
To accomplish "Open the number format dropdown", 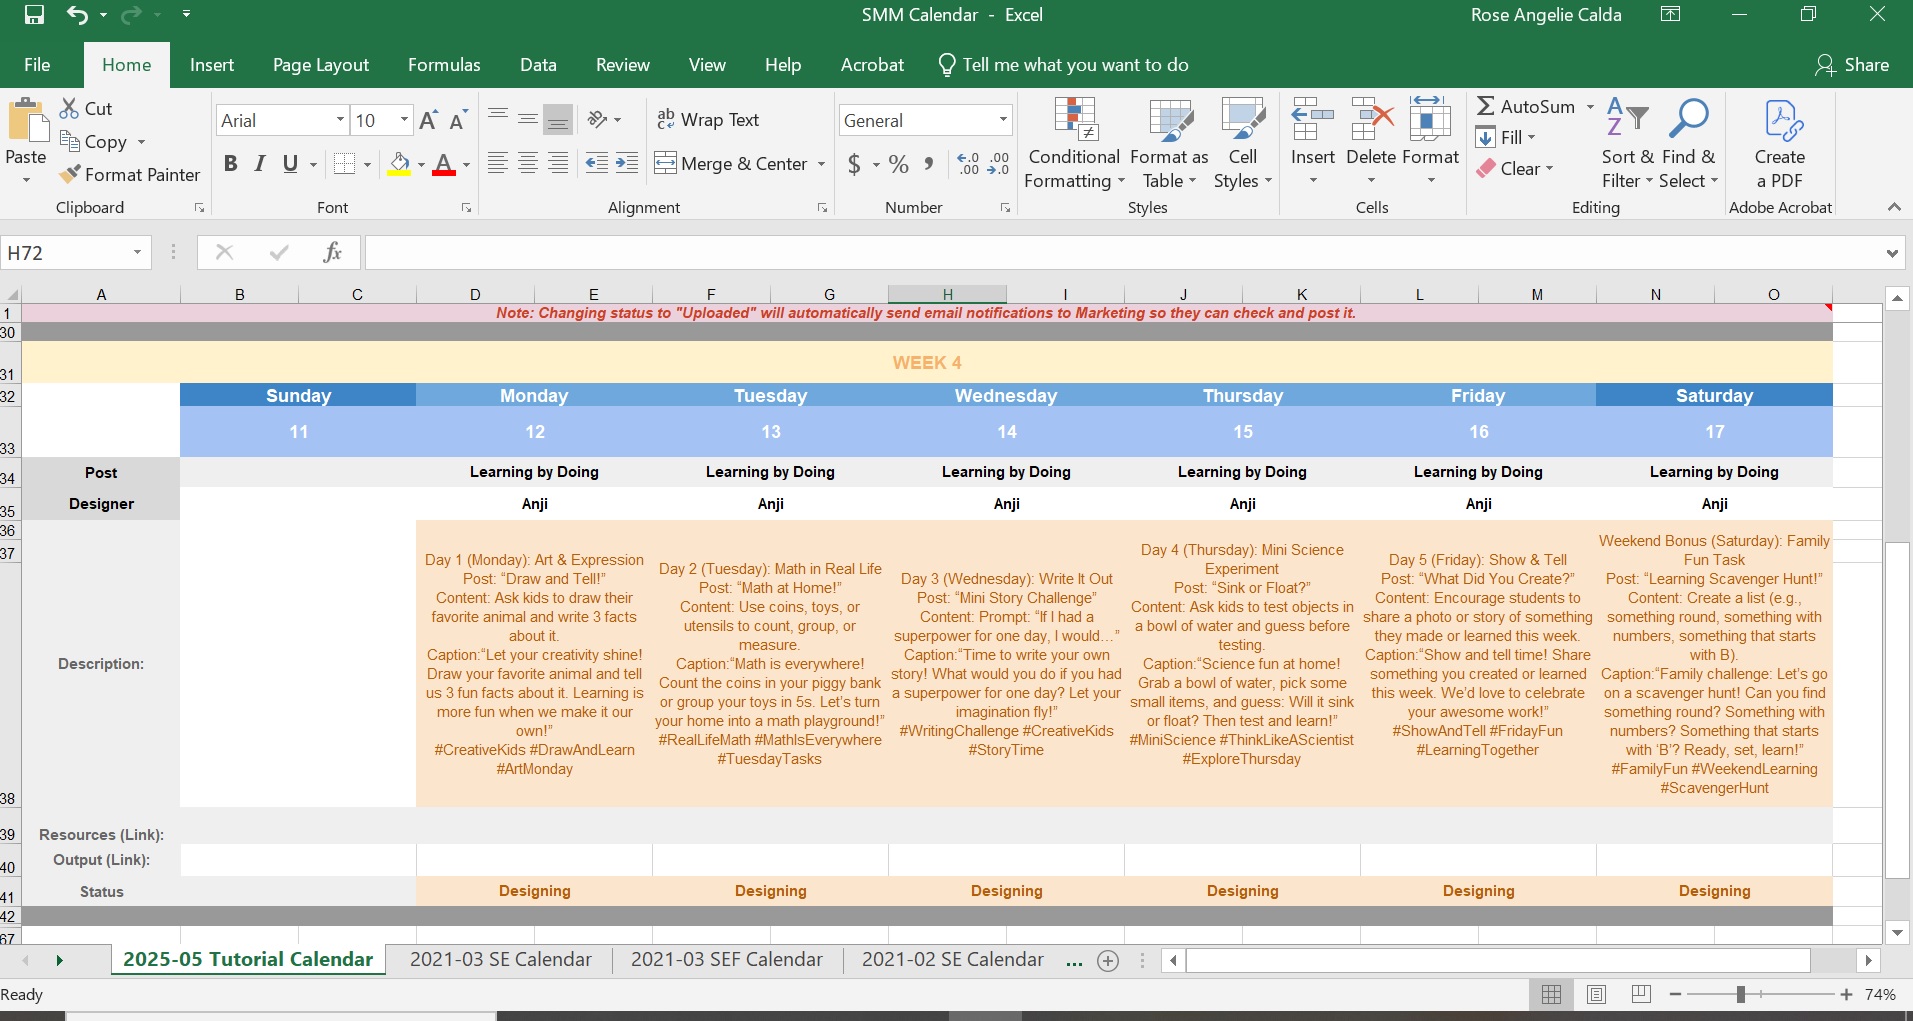I will click(x=1003, y=120).
